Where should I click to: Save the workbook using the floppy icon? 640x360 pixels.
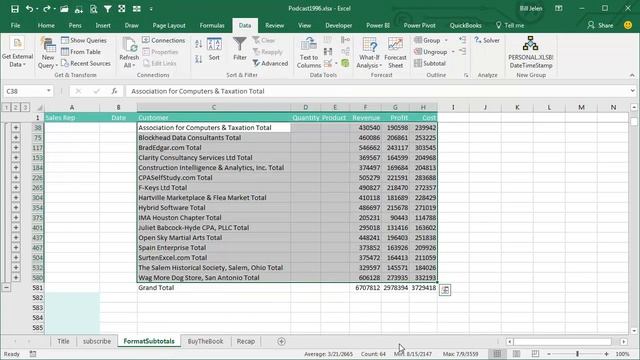(15, 9)
